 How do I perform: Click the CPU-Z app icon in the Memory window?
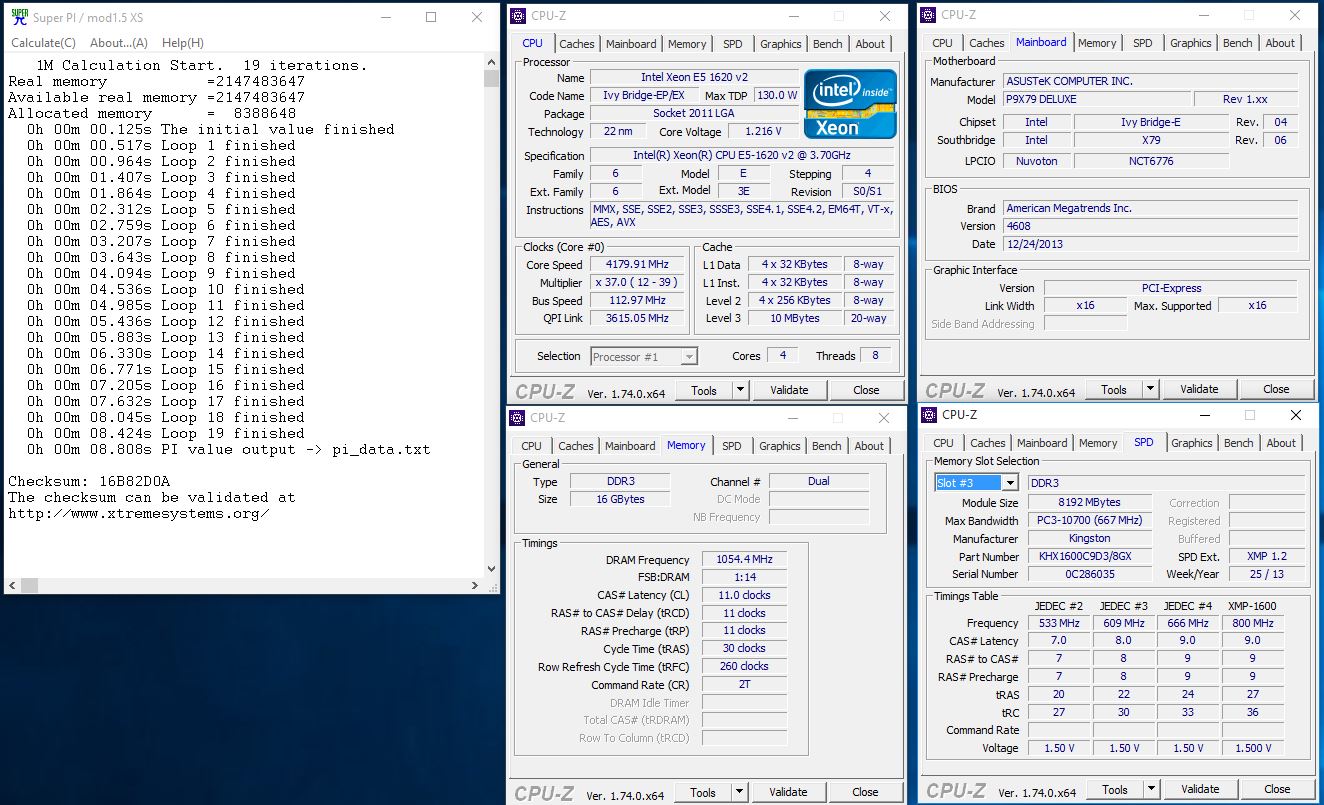517,418
